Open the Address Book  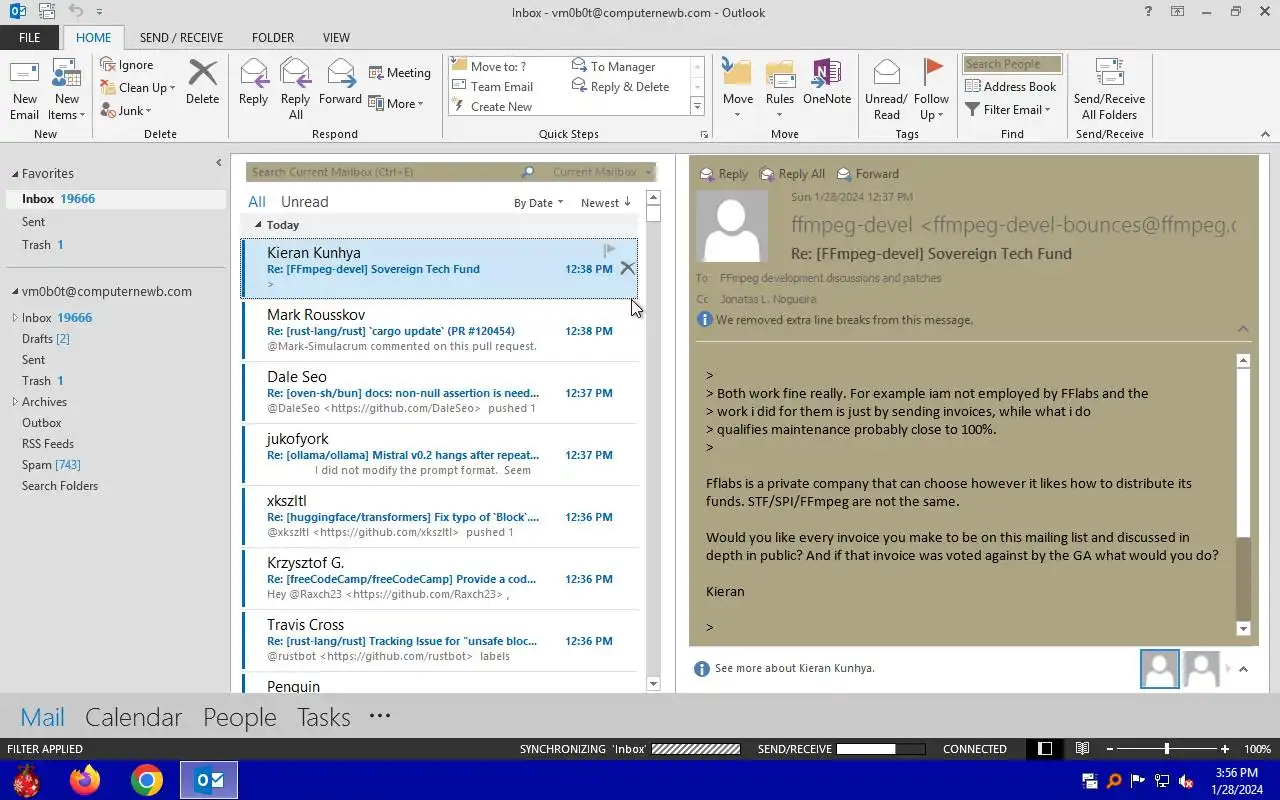point(1010,87)
